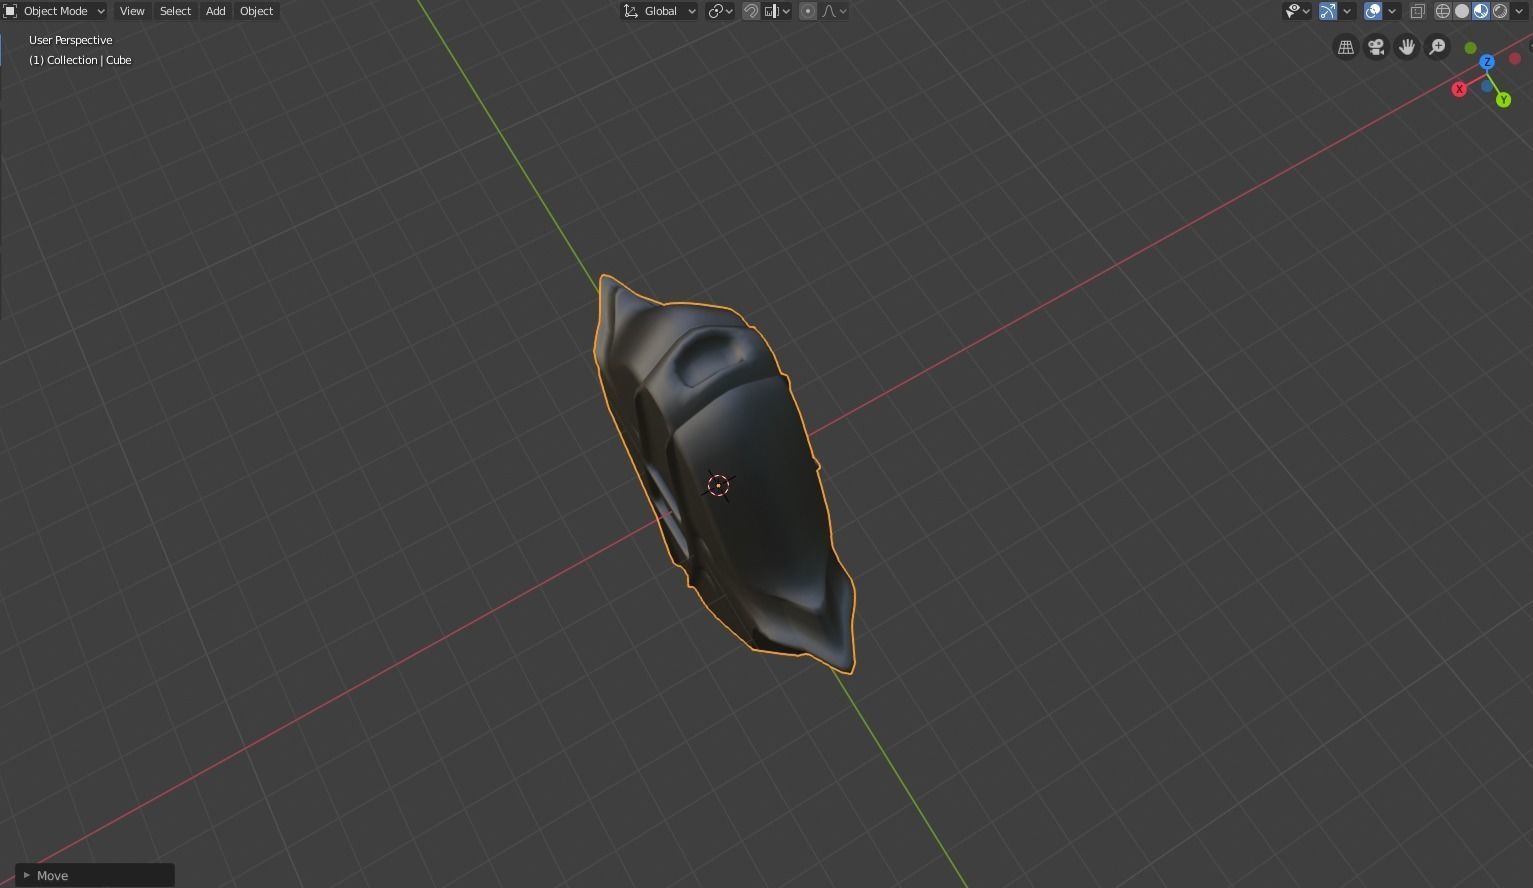Toggle camera view using the camera icon

pos(1375,47)
